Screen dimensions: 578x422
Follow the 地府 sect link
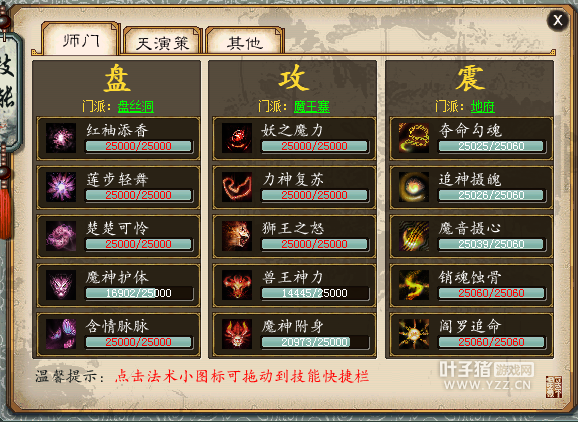pyautogui.click(x=483, y=107)
